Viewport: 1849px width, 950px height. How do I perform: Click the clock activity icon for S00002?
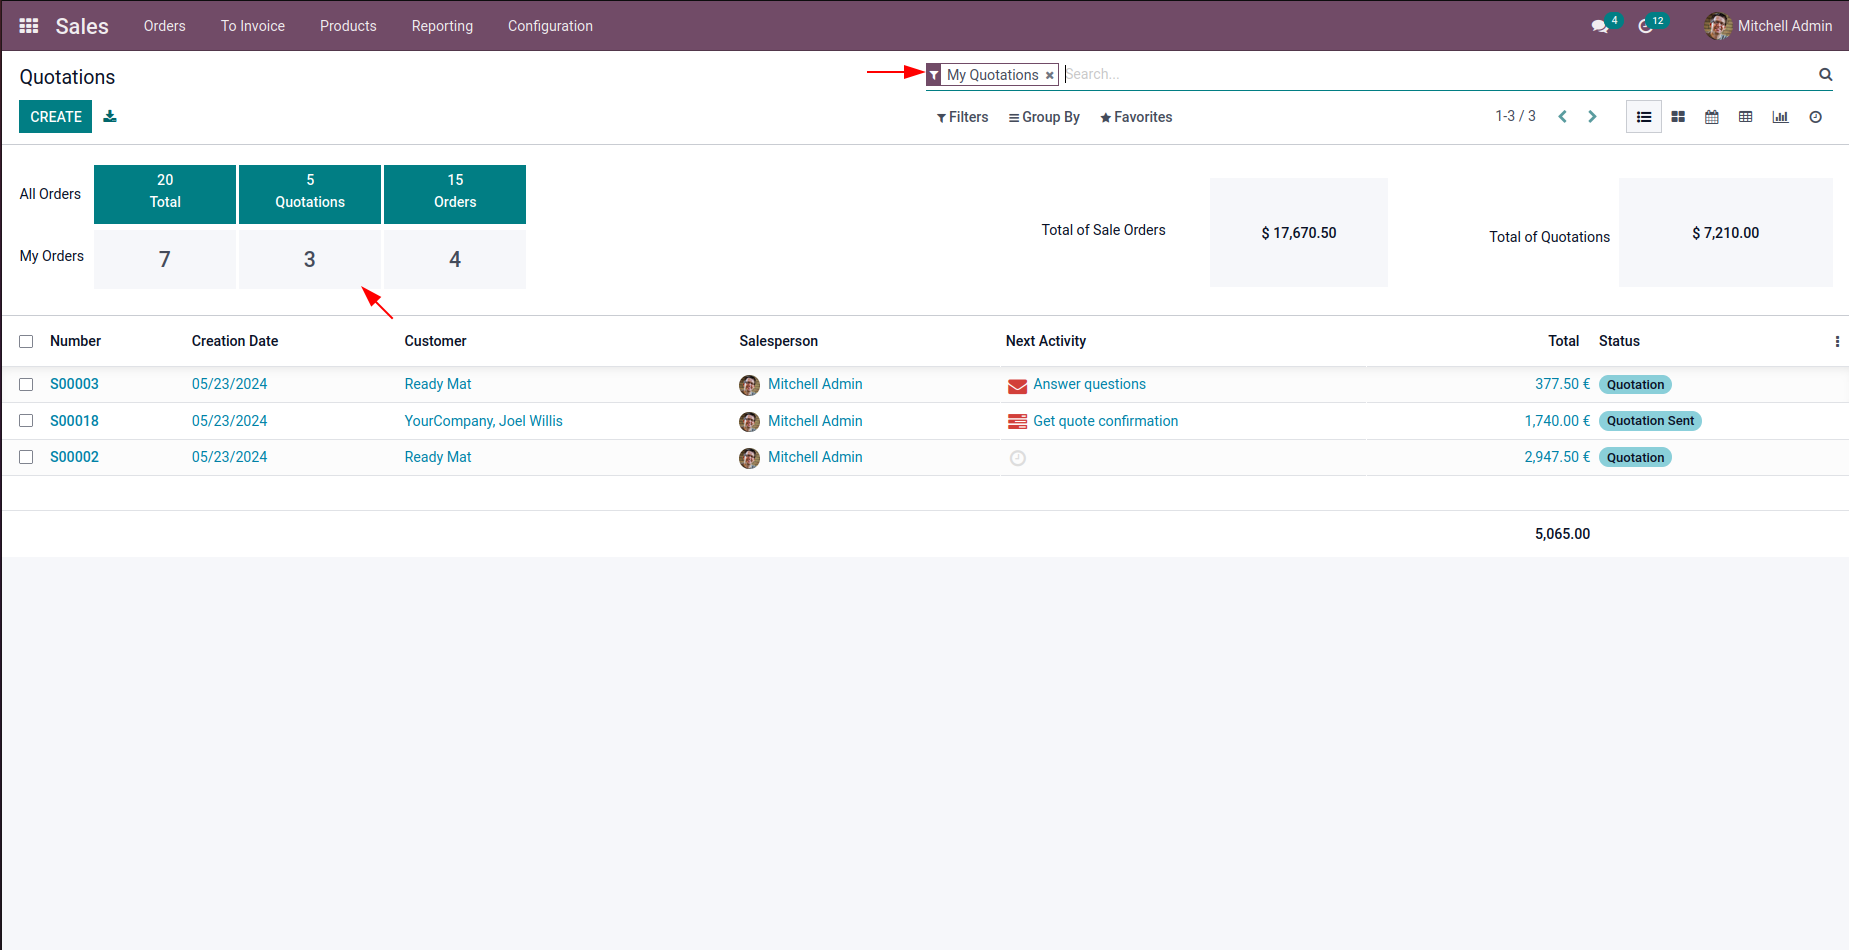point(1017,458)
